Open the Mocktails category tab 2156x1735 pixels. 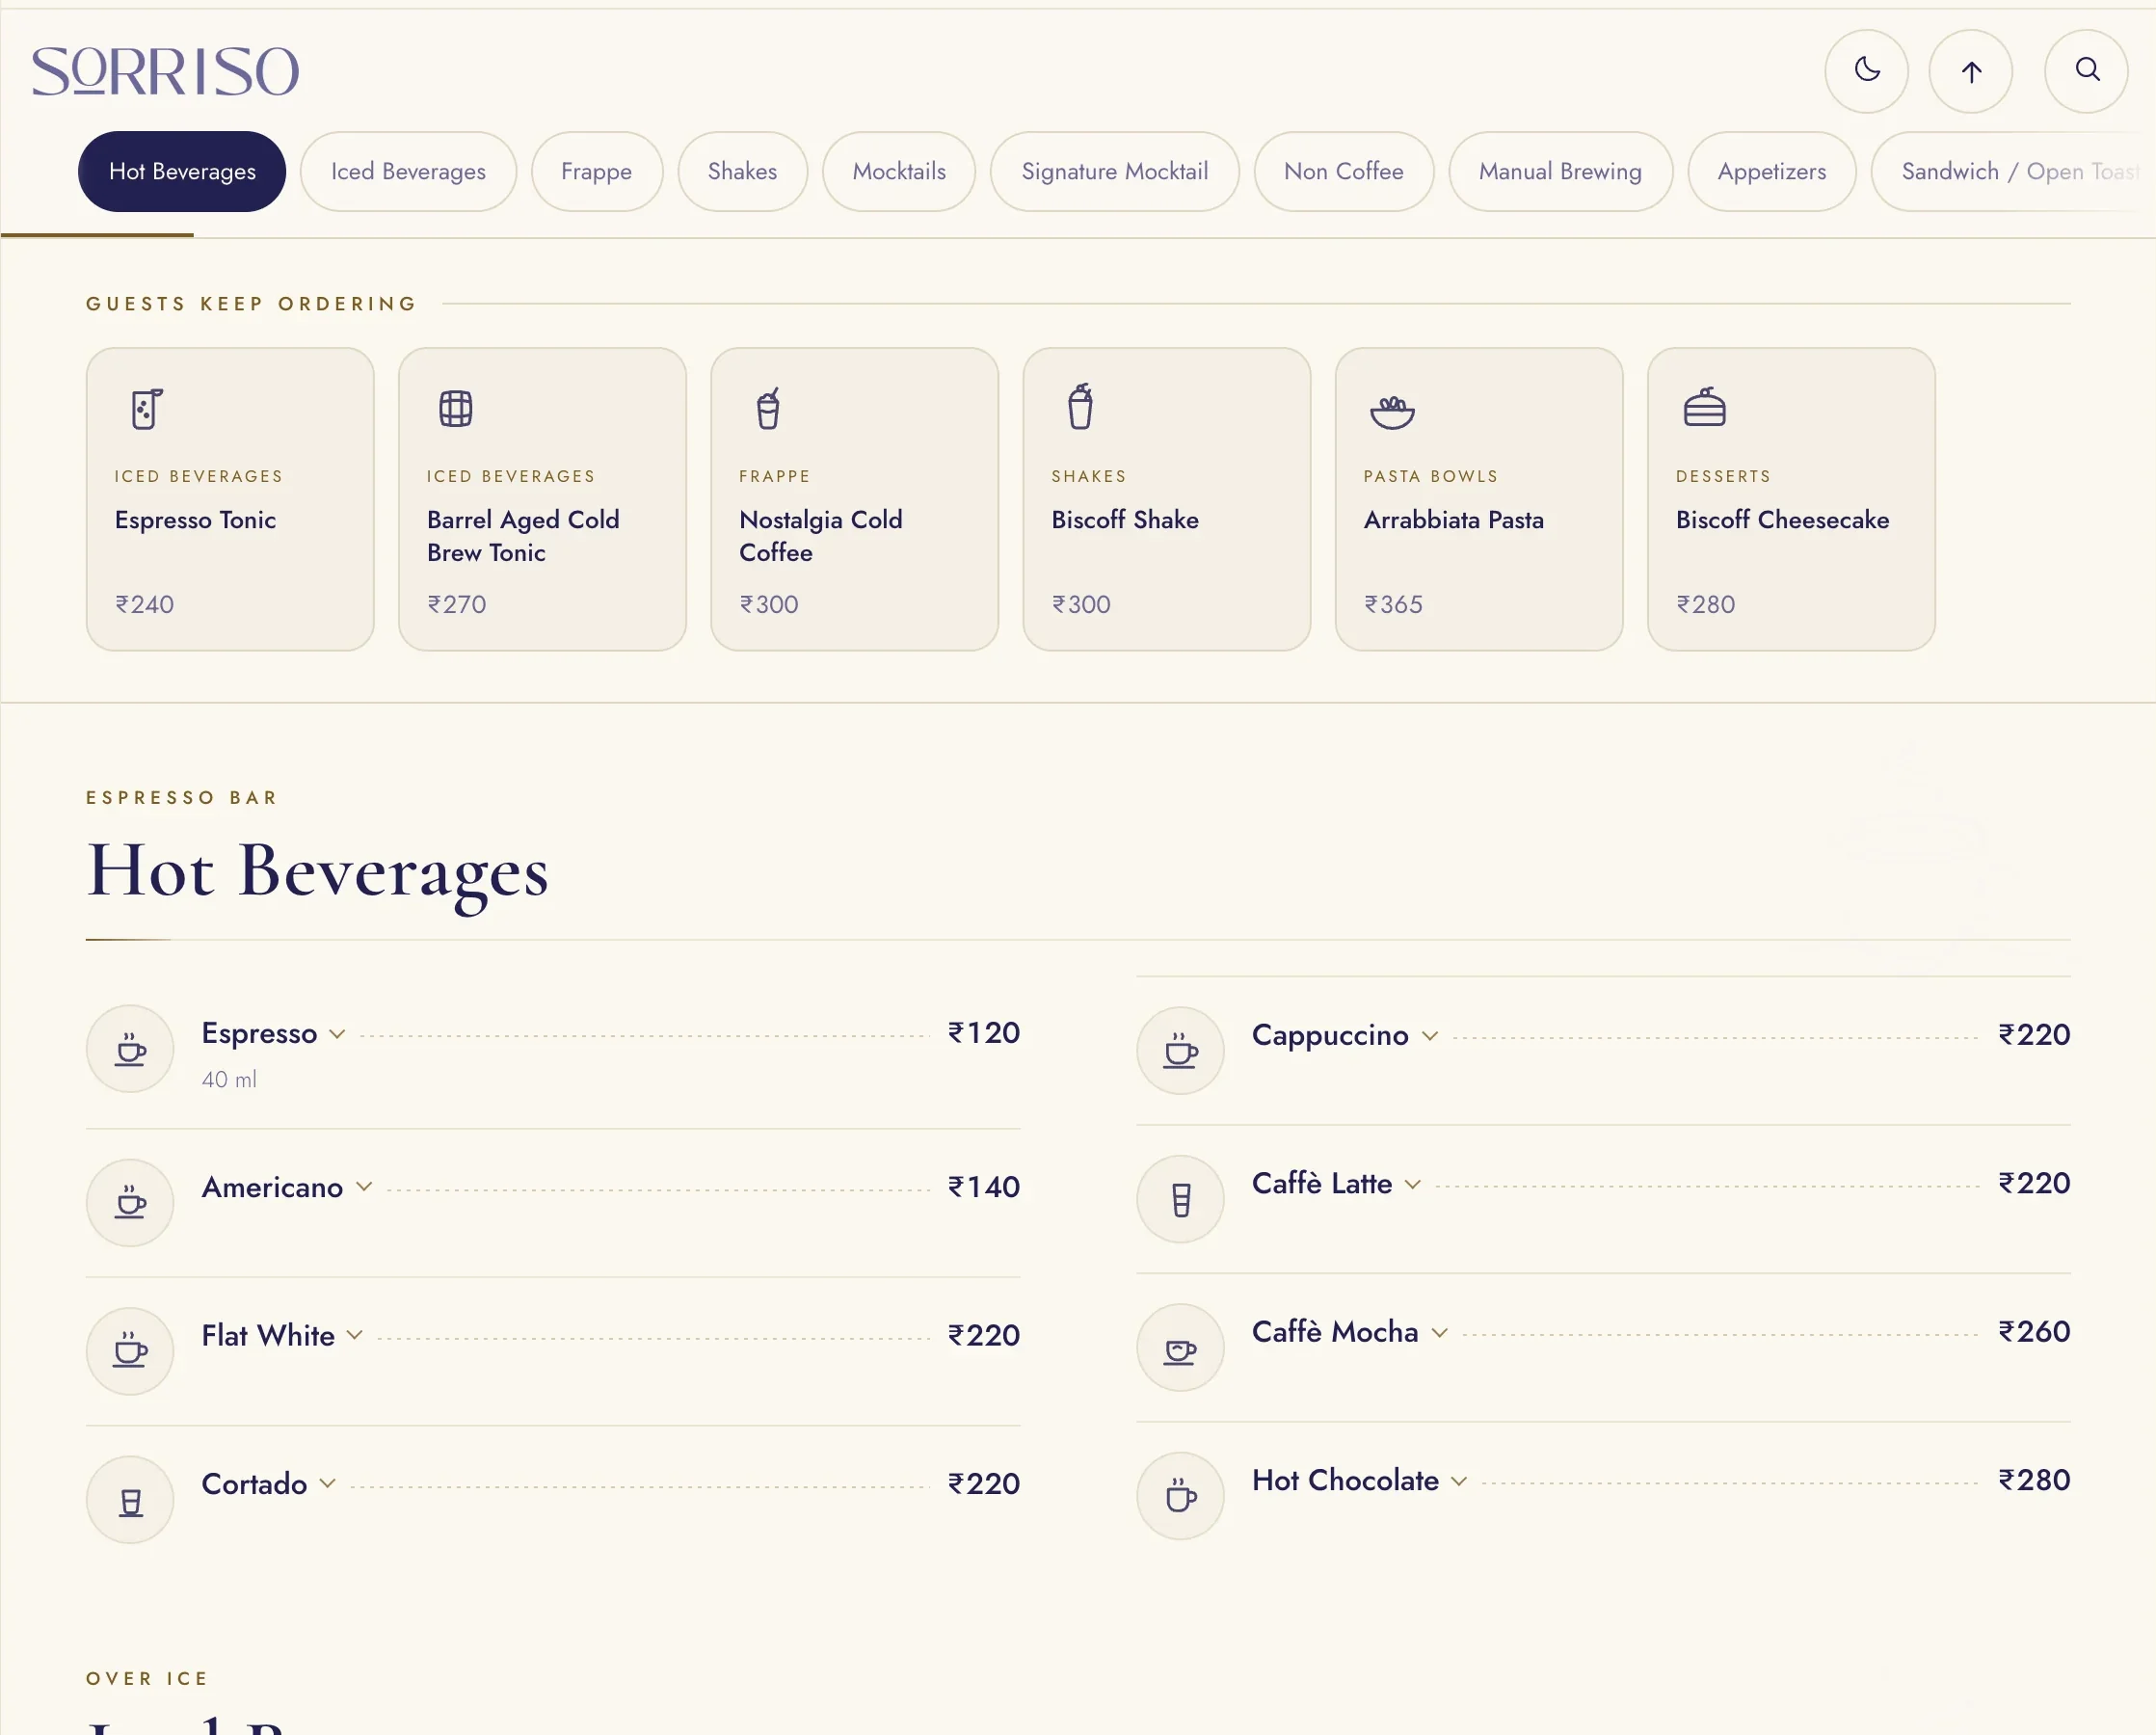tap(899, 171)
